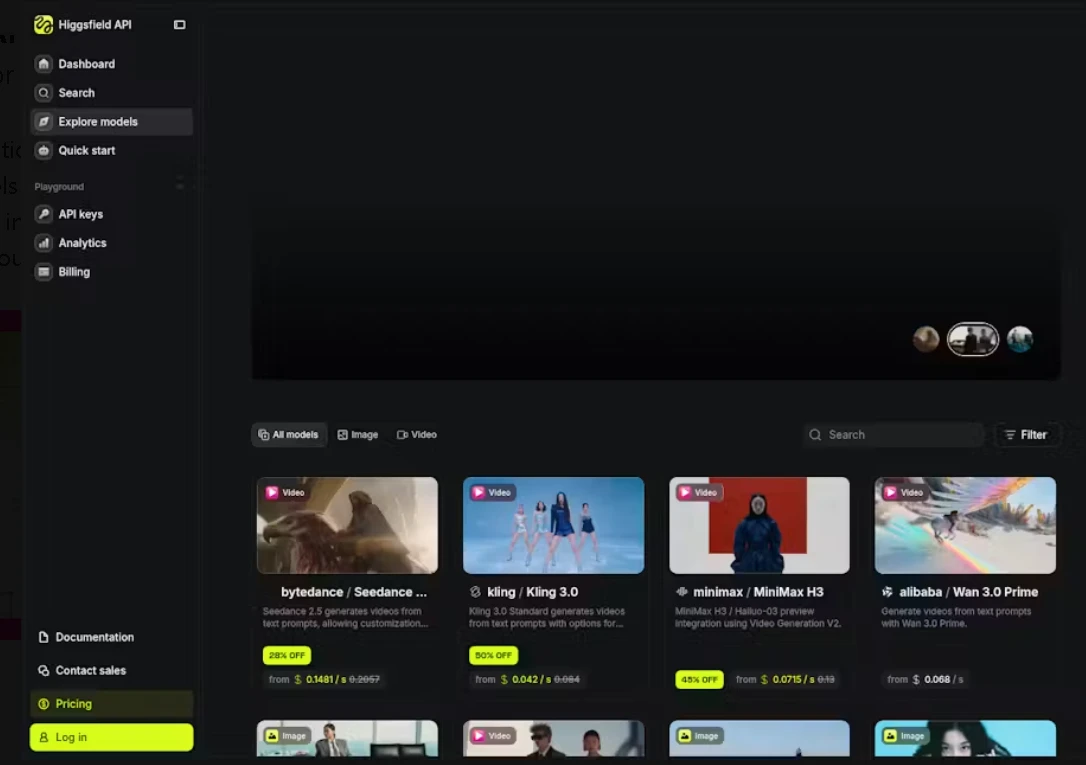This screenshot has width=1086, height=765.
Task: Click the sidebar Search magnifier icon
Action: click(x=44, y=93)
